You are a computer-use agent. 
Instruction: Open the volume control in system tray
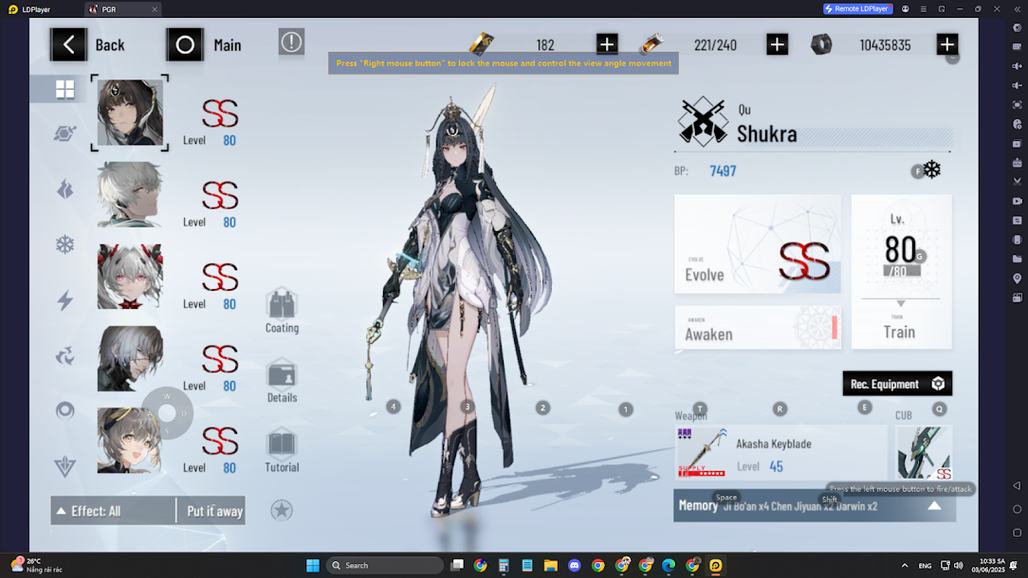(959, 566)
